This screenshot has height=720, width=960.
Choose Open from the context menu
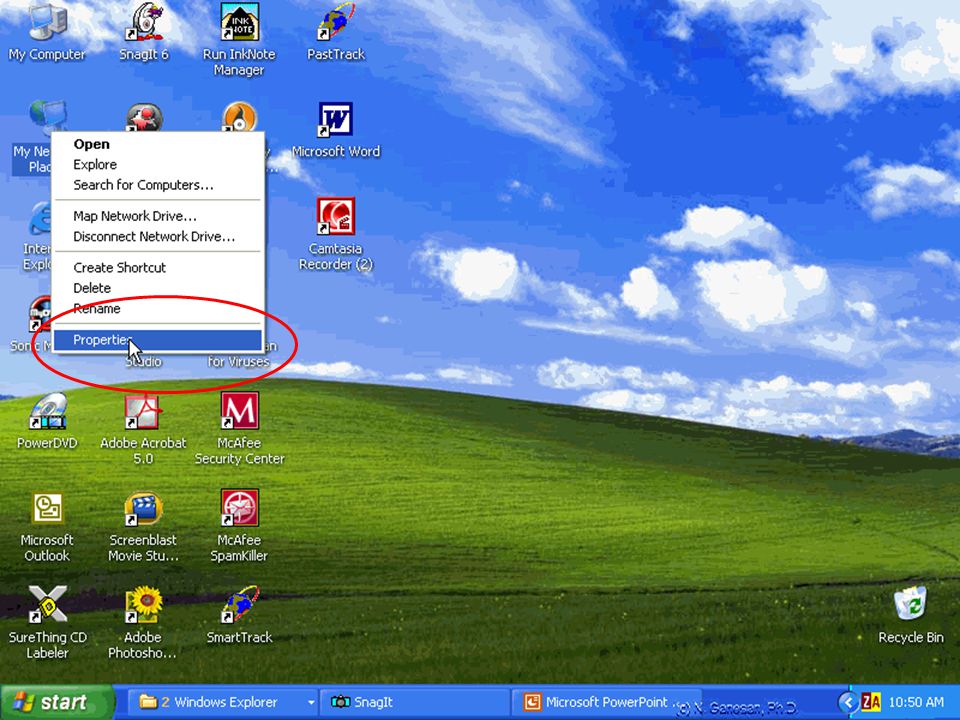(x=157, y=144)
